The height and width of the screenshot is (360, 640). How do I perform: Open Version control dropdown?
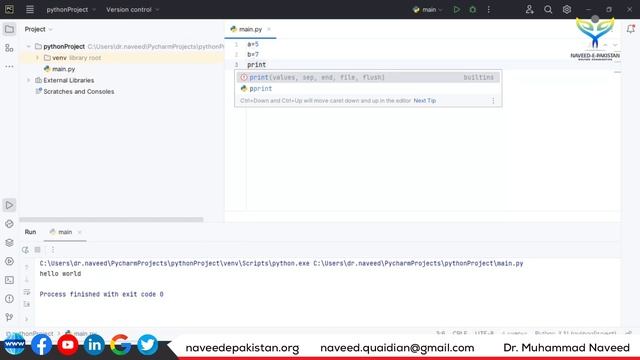coord(132,9)
